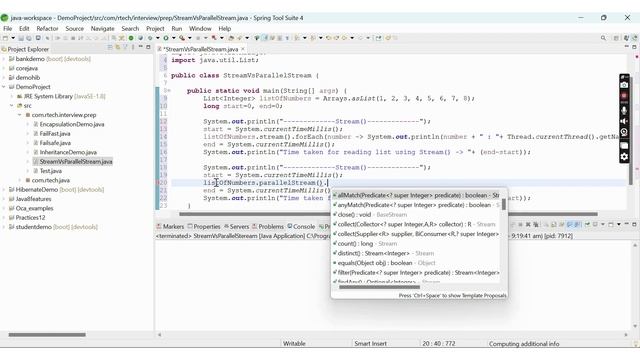Viewport: 640px width, 360px height.
Task: Click the New file toolbar icon
Action: 5,38
